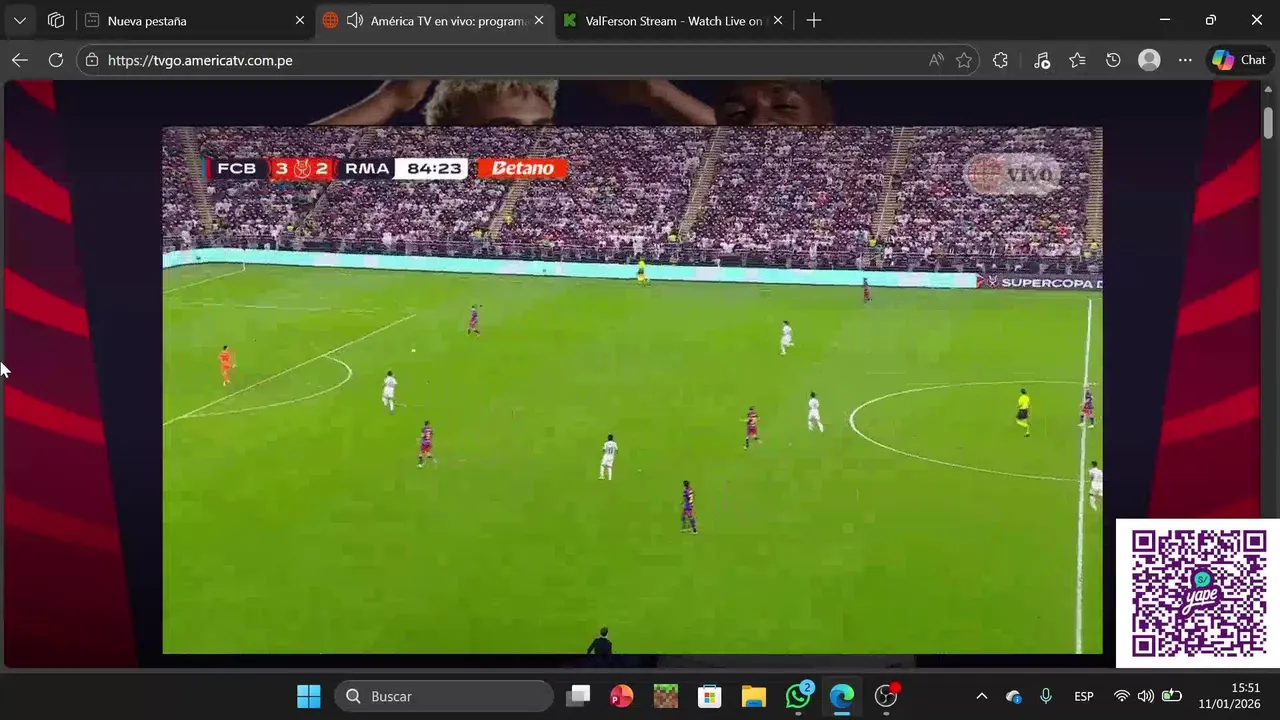This screenshot has width=1280, height=720.
Task: Add page to favorites star icon
Action: tap(964, 60)
